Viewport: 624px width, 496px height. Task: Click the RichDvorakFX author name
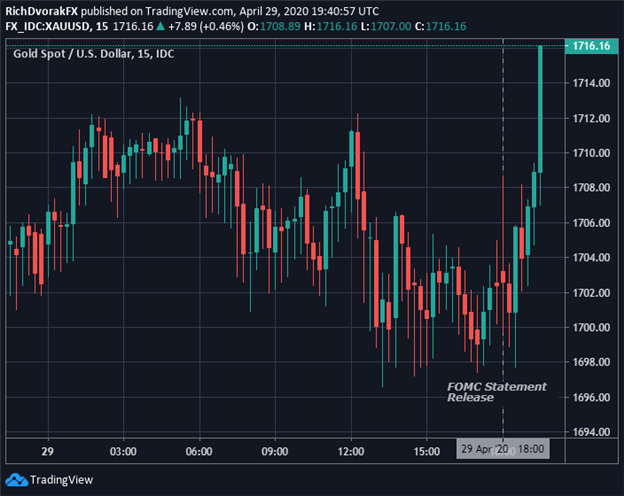pos(41,11)
